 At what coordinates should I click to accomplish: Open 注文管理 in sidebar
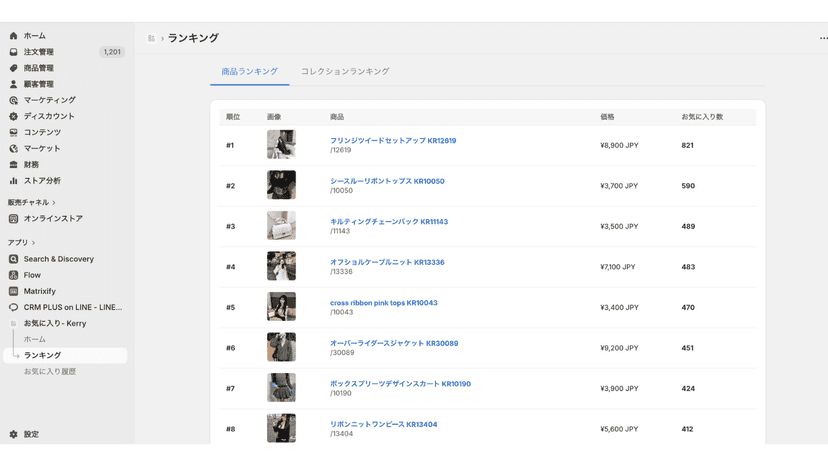39,52
